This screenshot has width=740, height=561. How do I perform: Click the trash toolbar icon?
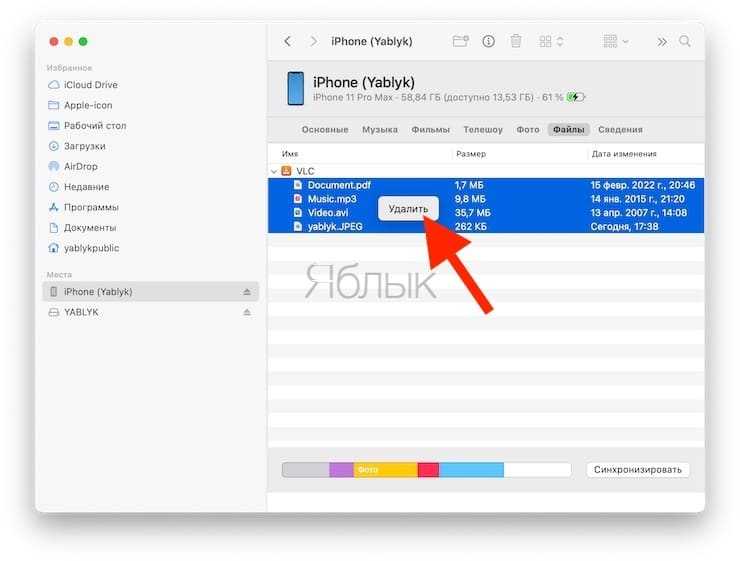(516, 42)
